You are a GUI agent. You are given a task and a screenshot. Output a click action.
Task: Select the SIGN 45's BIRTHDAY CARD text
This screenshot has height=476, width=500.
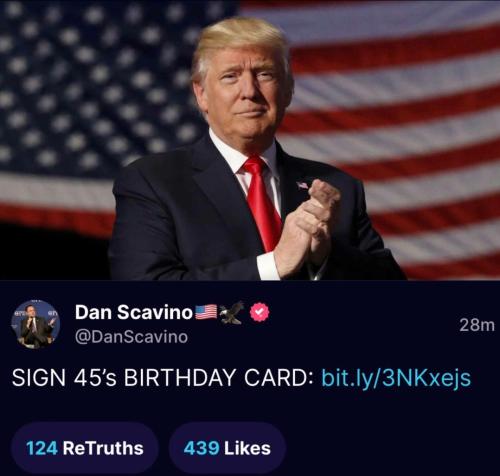[x=162, y=378]
